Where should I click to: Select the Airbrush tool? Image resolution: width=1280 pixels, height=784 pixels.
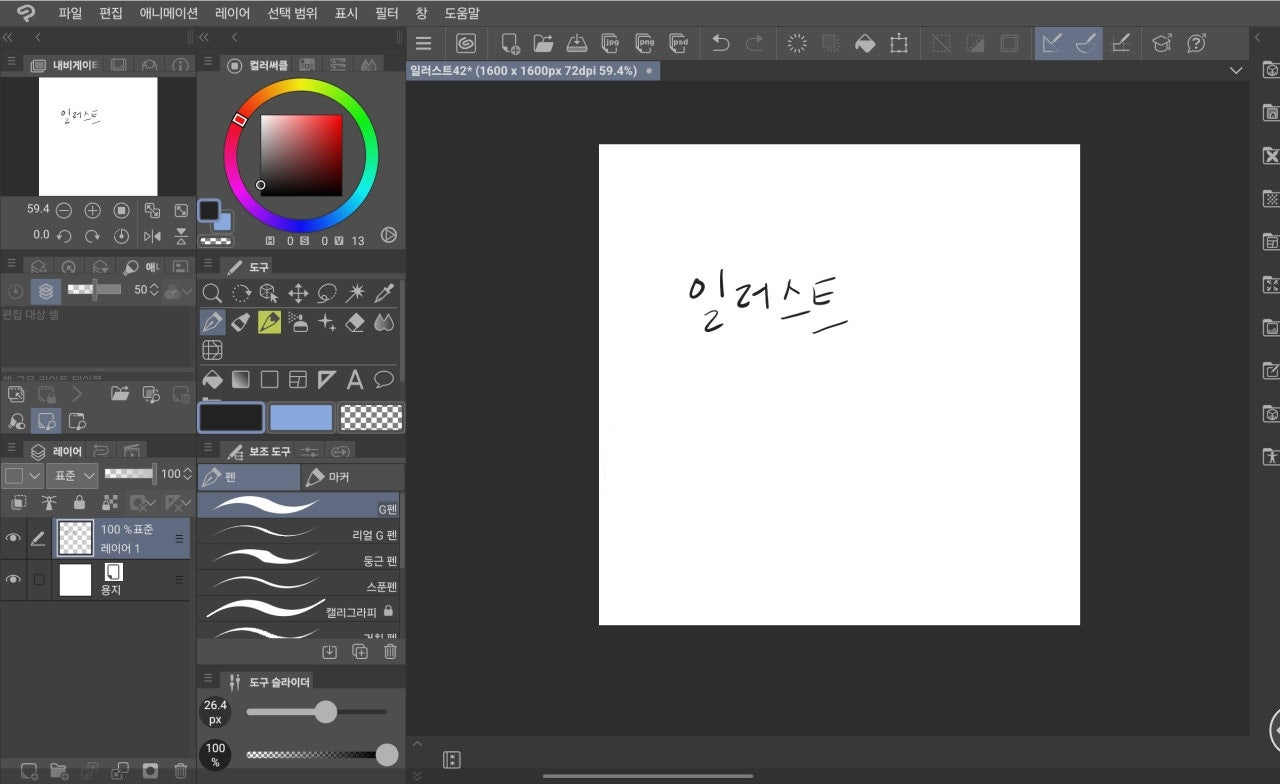298,322
